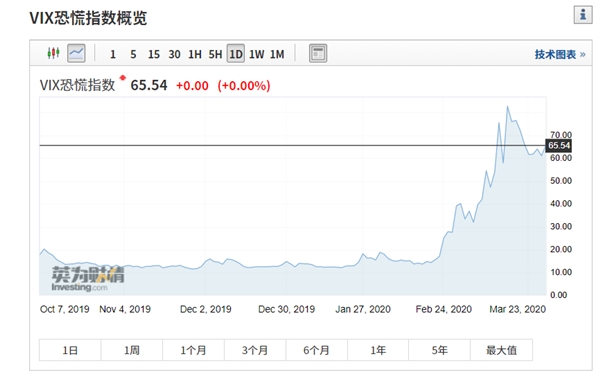Click the 40.00 axis value
Viewport: 600px width, 374px height.
point(561,204)
